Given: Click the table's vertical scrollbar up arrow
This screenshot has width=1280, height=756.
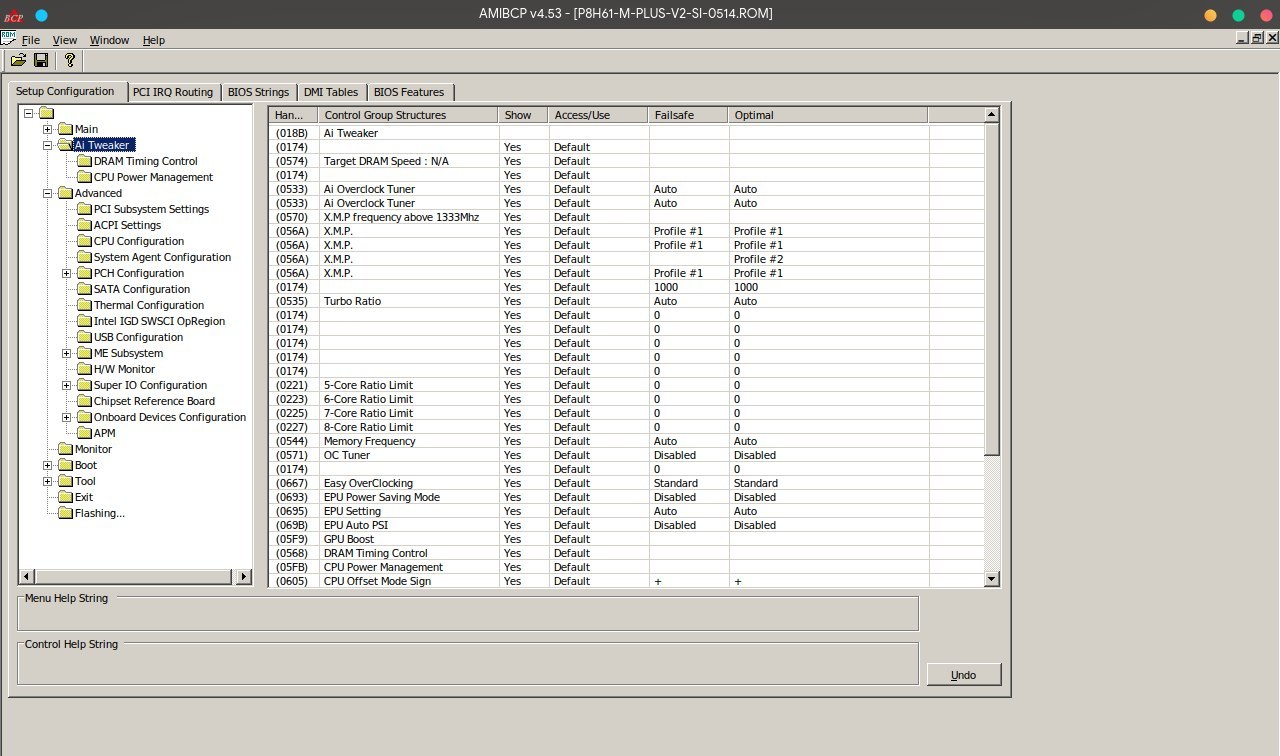Looking at the screenshot, I should (992, 115).
